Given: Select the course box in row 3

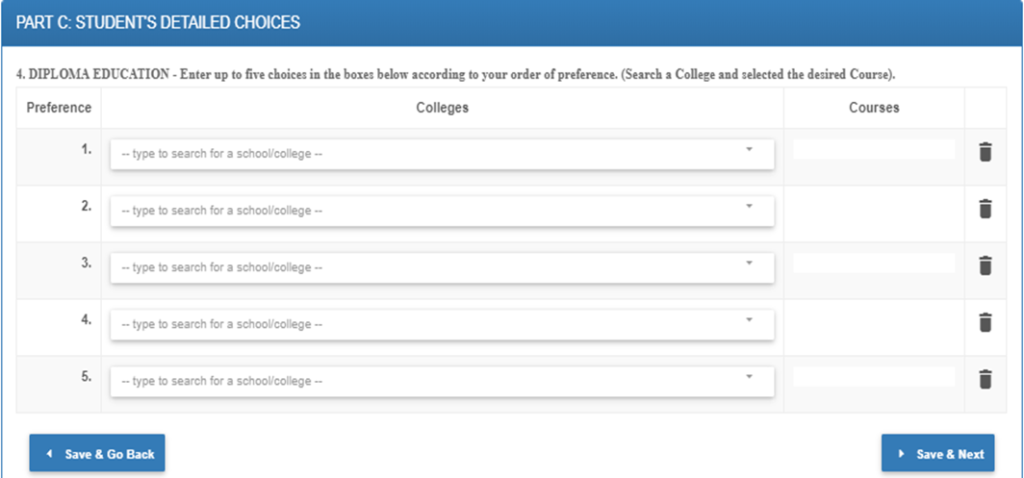Looking at the screenshot, I should 873,264.
